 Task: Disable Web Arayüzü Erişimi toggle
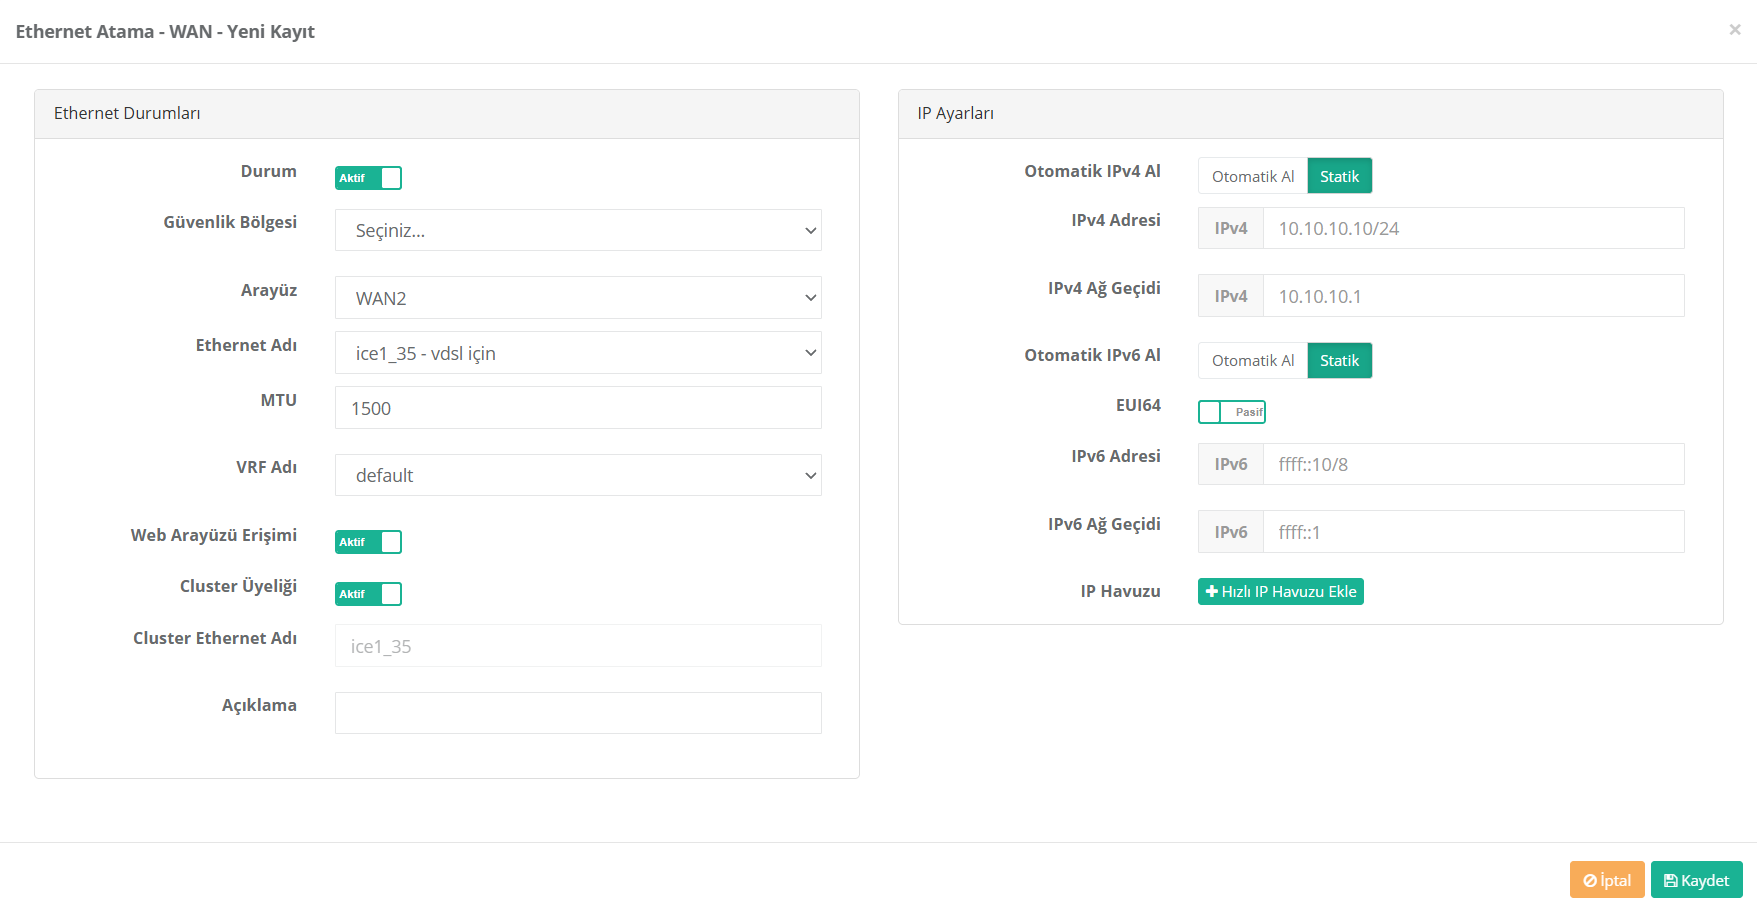pyautogui.click(x=368, y=542)
